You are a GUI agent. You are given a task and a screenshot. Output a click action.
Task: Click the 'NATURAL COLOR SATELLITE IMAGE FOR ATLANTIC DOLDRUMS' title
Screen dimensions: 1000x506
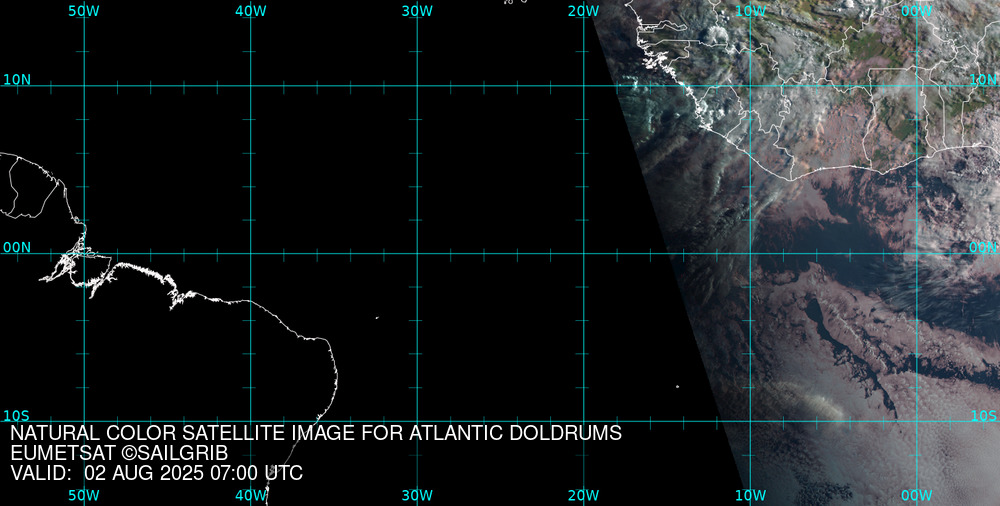tap(316, 433)
